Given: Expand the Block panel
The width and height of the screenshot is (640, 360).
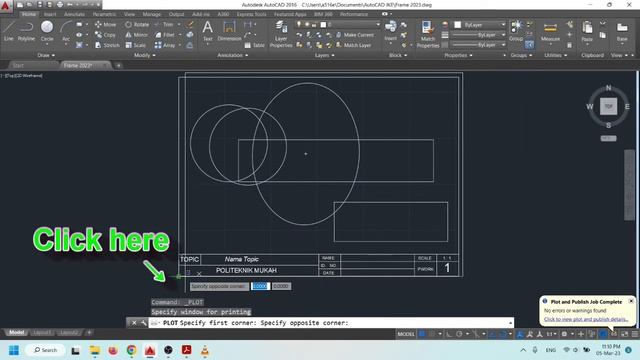Looking at the screenshot, I should (398, 55).
